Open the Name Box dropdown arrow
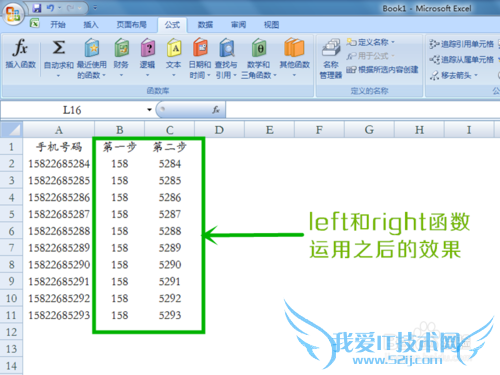The image size is (500, 375). (149, 110)
